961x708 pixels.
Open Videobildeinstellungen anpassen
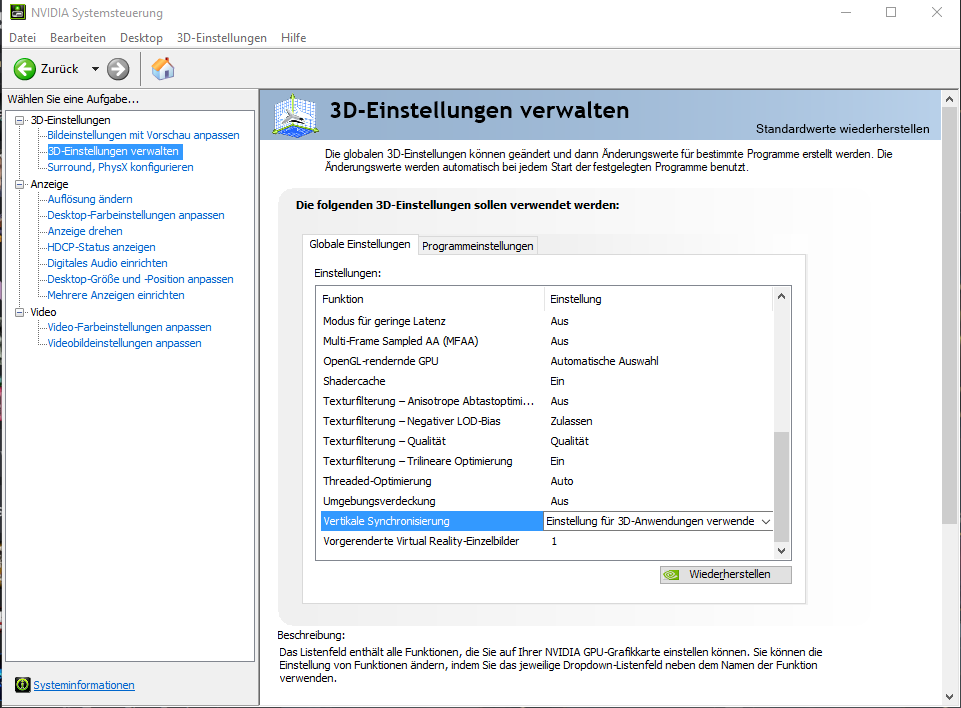124,343
